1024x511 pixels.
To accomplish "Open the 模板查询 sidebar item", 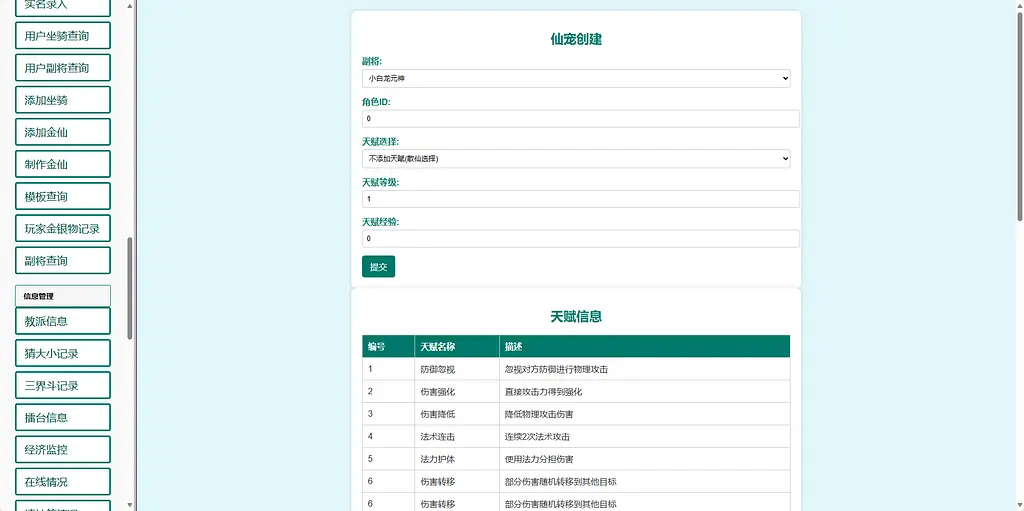I will click(62, 197).
